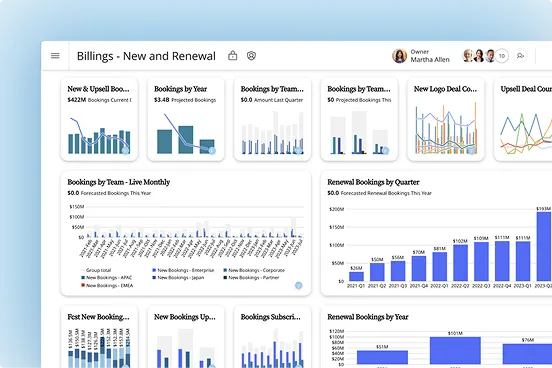Viewport: 552px width, 368px height.
Task: Click the gray-haired collaborator avatar
Action: [x=468, y=56]
